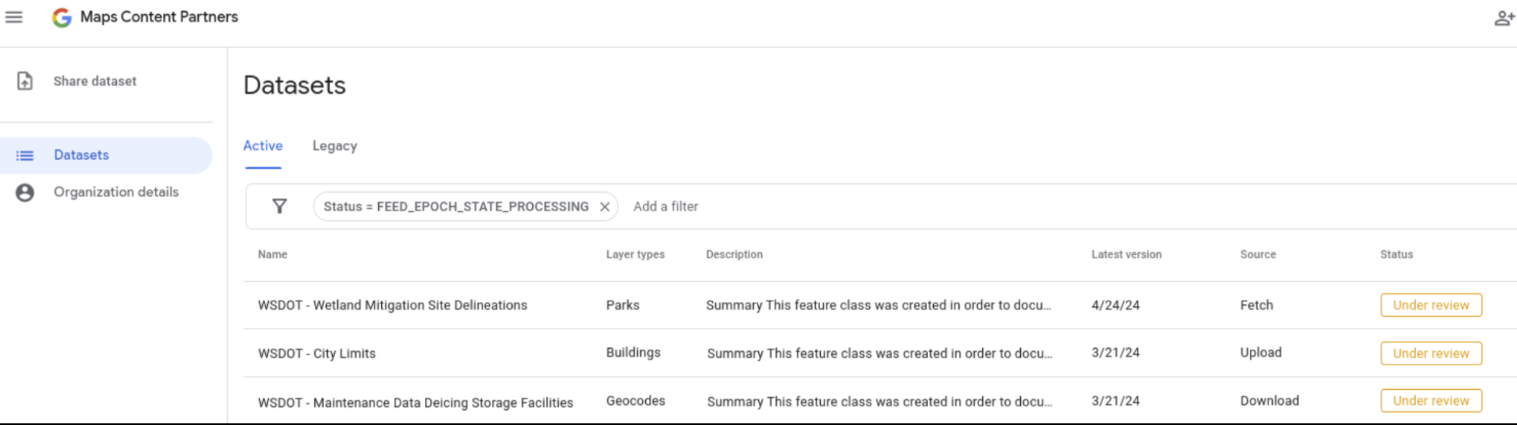Viewport: 1517px width, 425px height.
Task: Click the Google logo icon
Action: pos(62,17)
